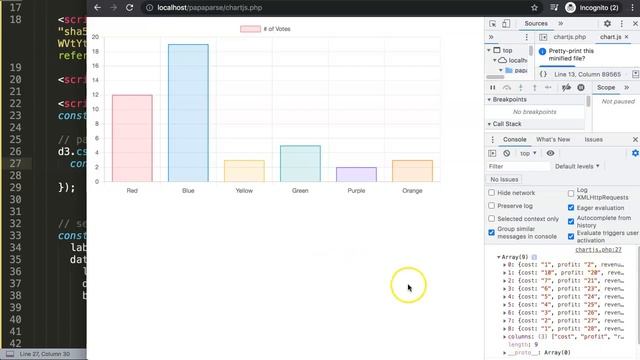Click the No Issues button
The image size is (640, 360).
point(504,179)
